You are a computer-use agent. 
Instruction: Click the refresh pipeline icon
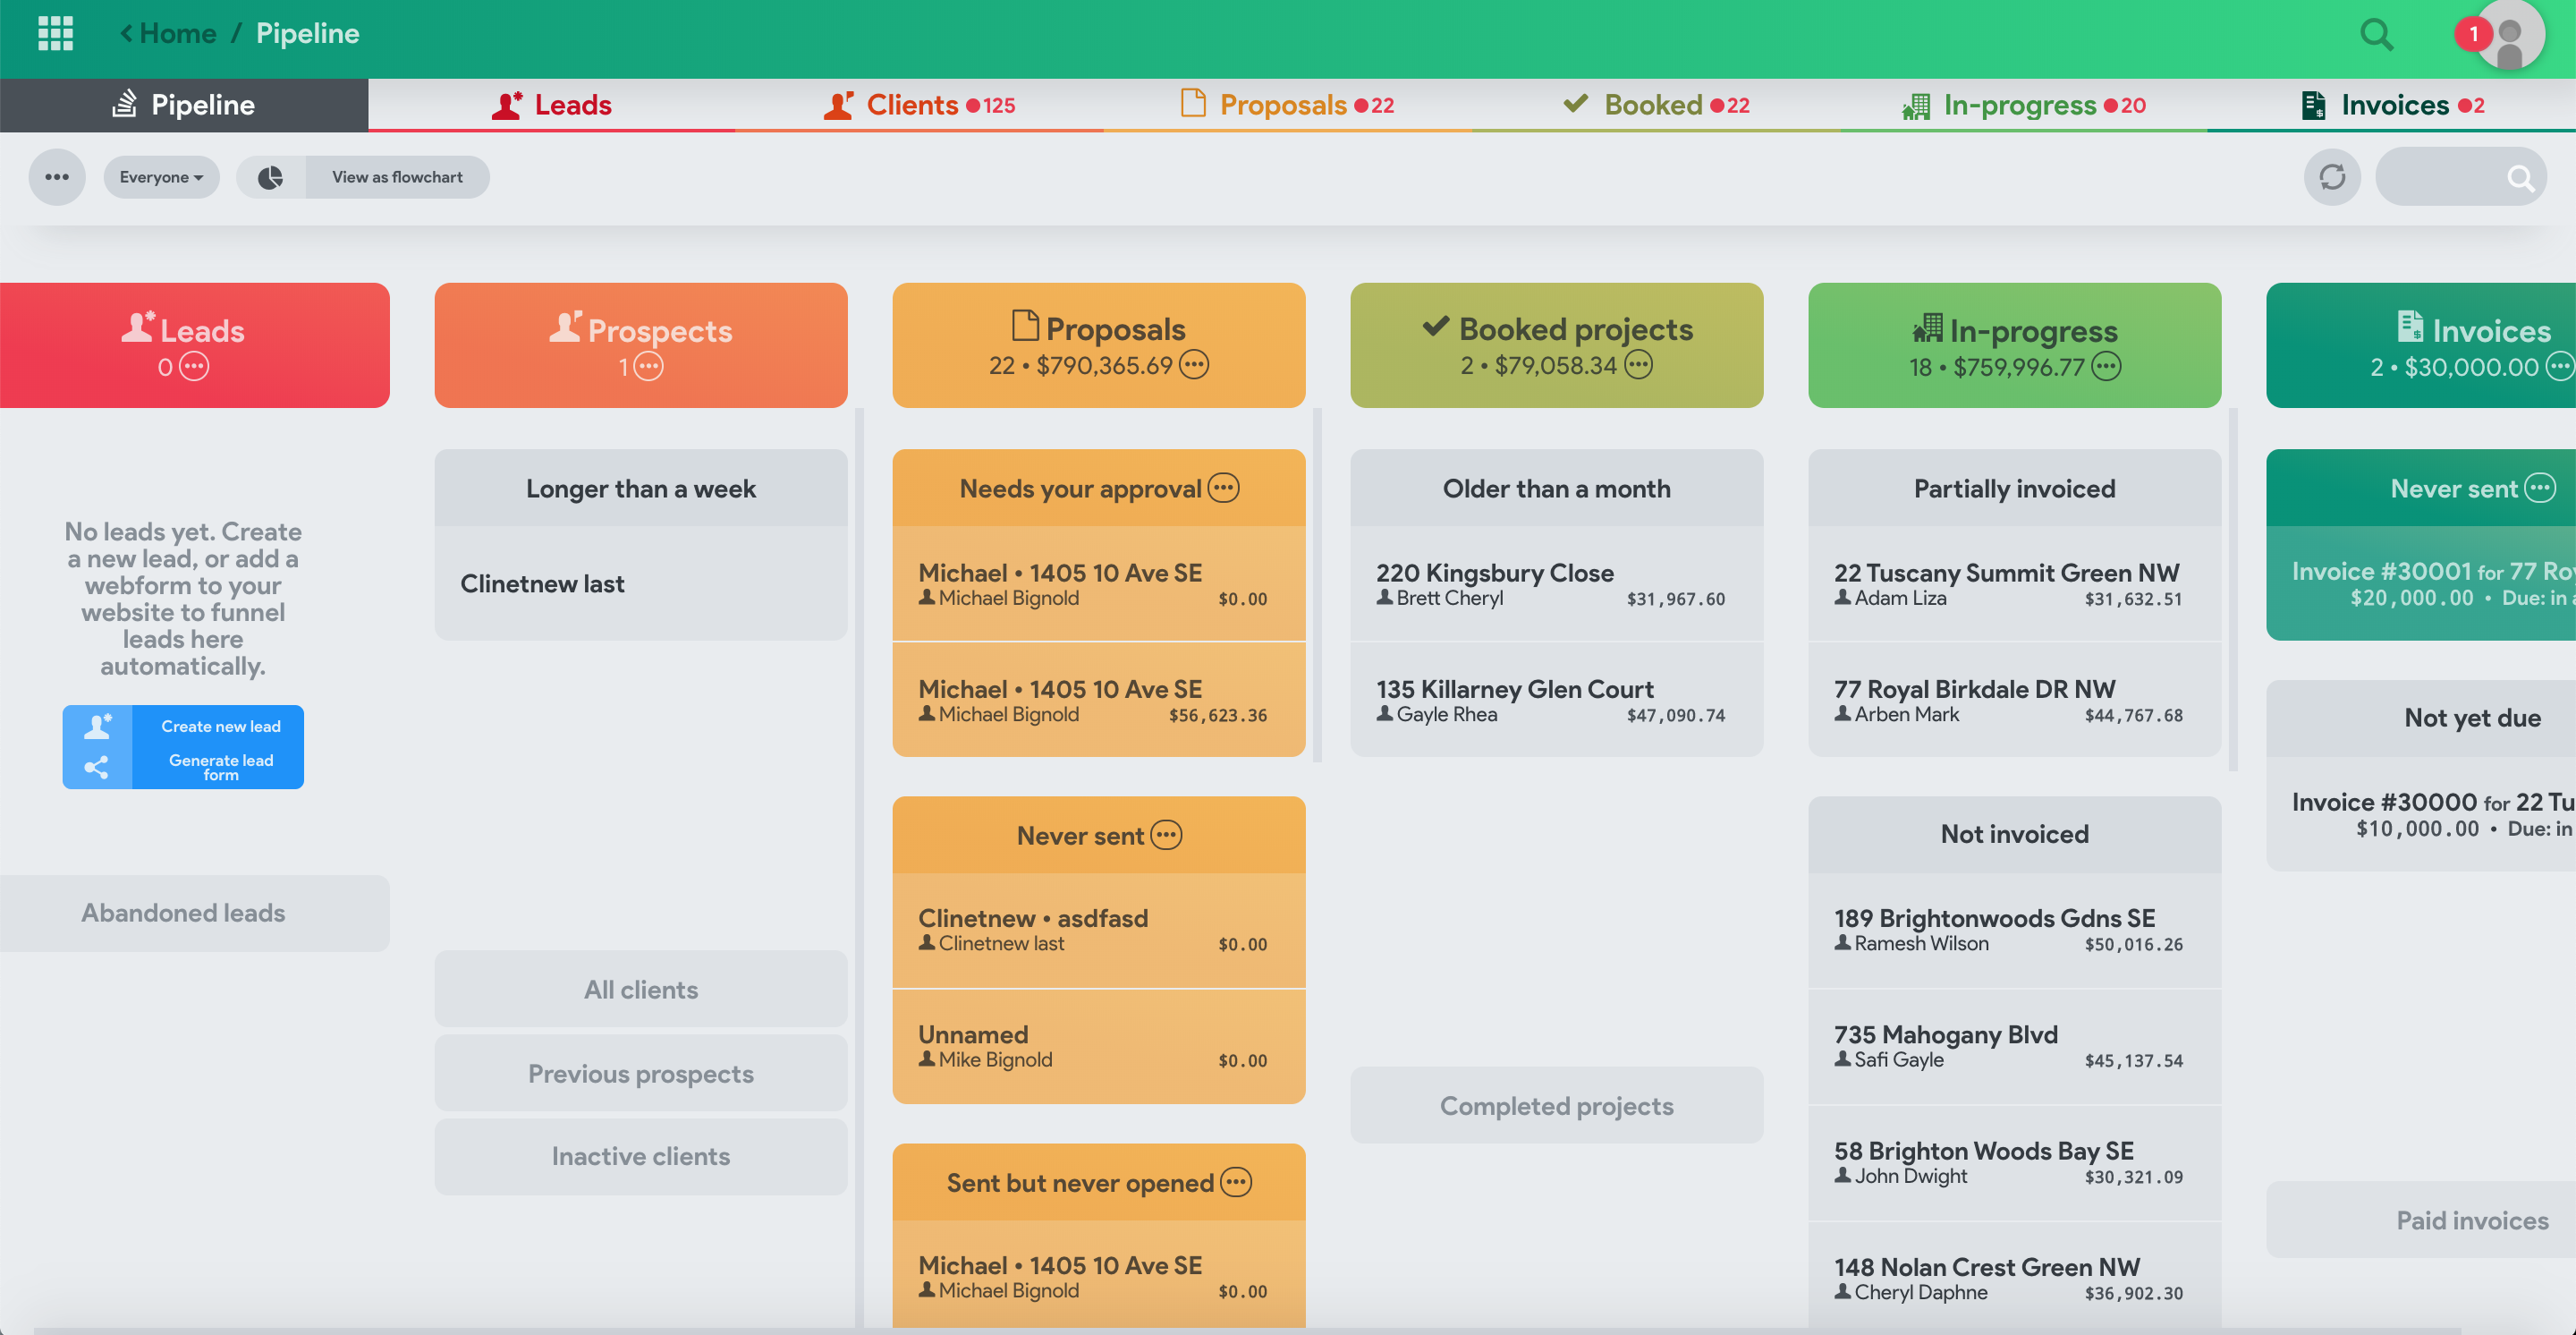pos(2332,177)
